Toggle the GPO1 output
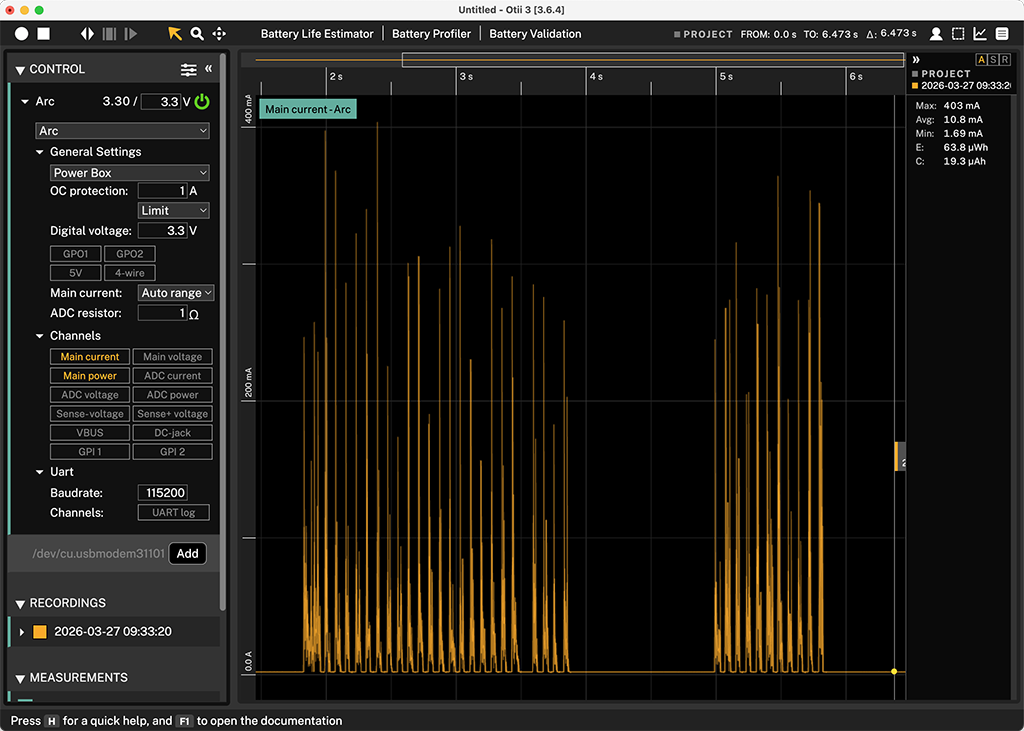This screenshot has width=1024, height=731. click(x=76, y=253)
